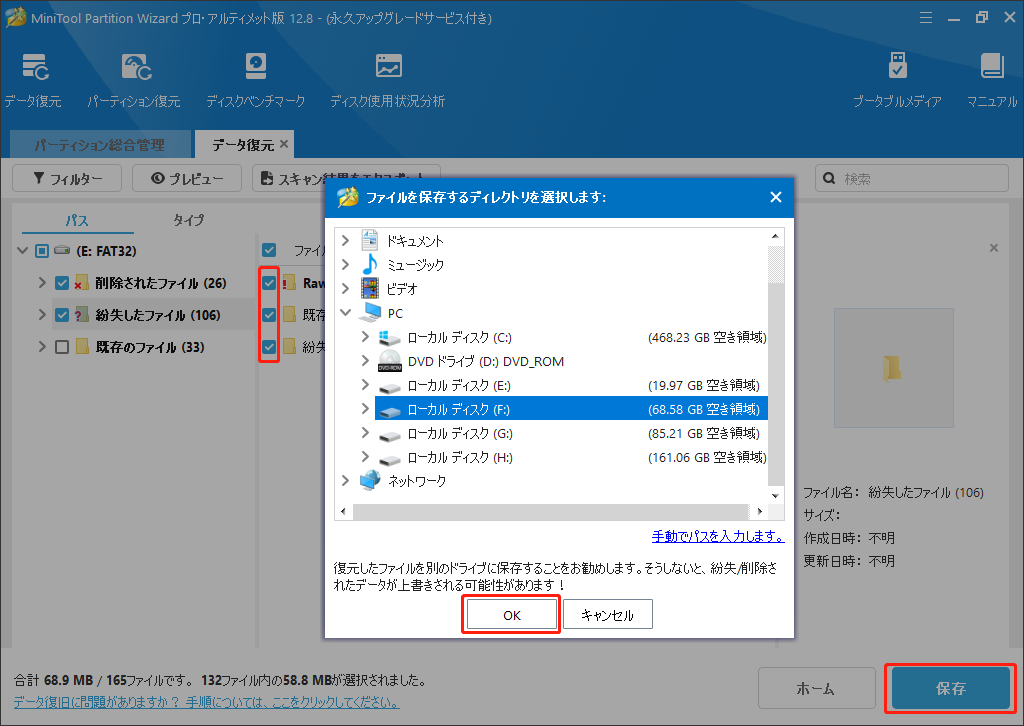Expand 既存のファイル (33) node
The image size is (1024, 726).
[42, 347]
